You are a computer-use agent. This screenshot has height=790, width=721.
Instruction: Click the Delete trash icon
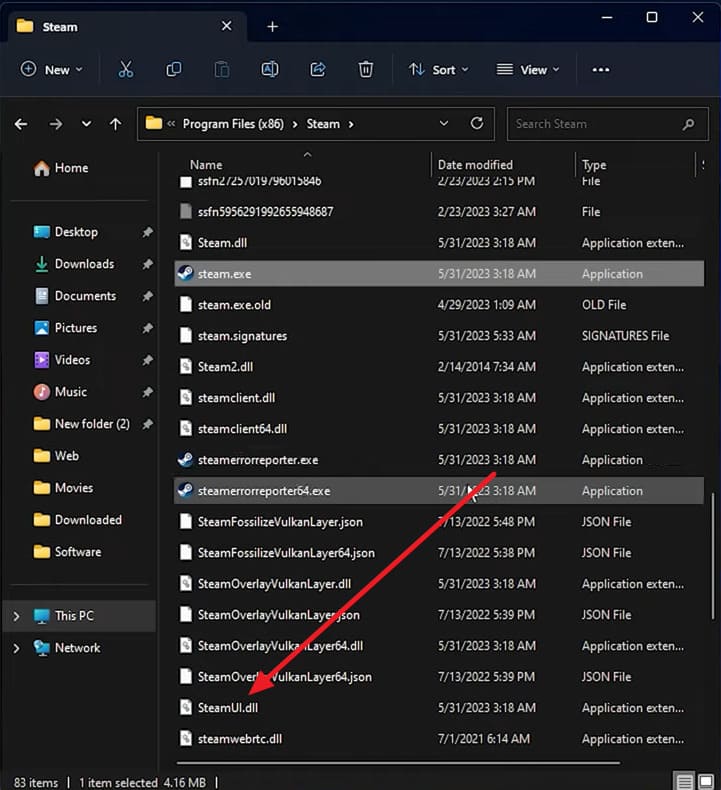point(366,70)
